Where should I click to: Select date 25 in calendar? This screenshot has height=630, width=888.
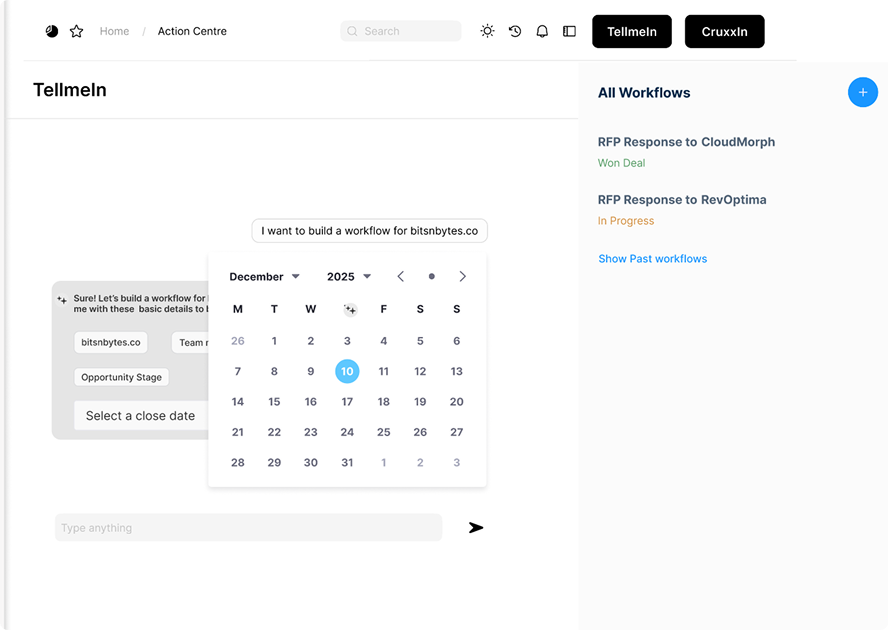[x=383, y=432]
